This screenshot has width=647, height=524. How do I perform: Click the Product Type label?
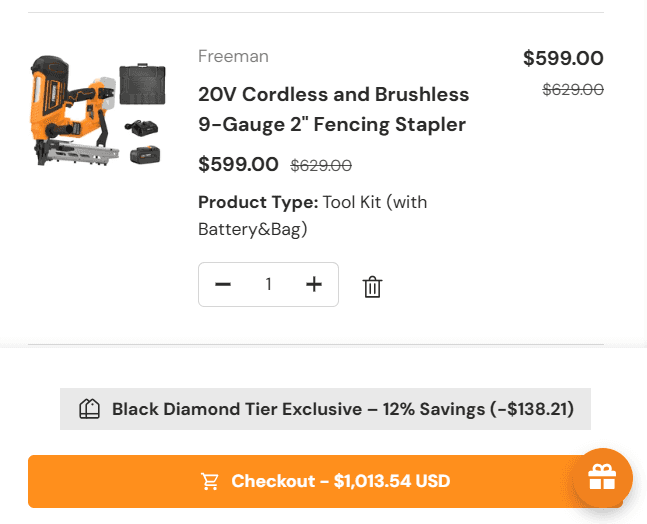point(257,202)
